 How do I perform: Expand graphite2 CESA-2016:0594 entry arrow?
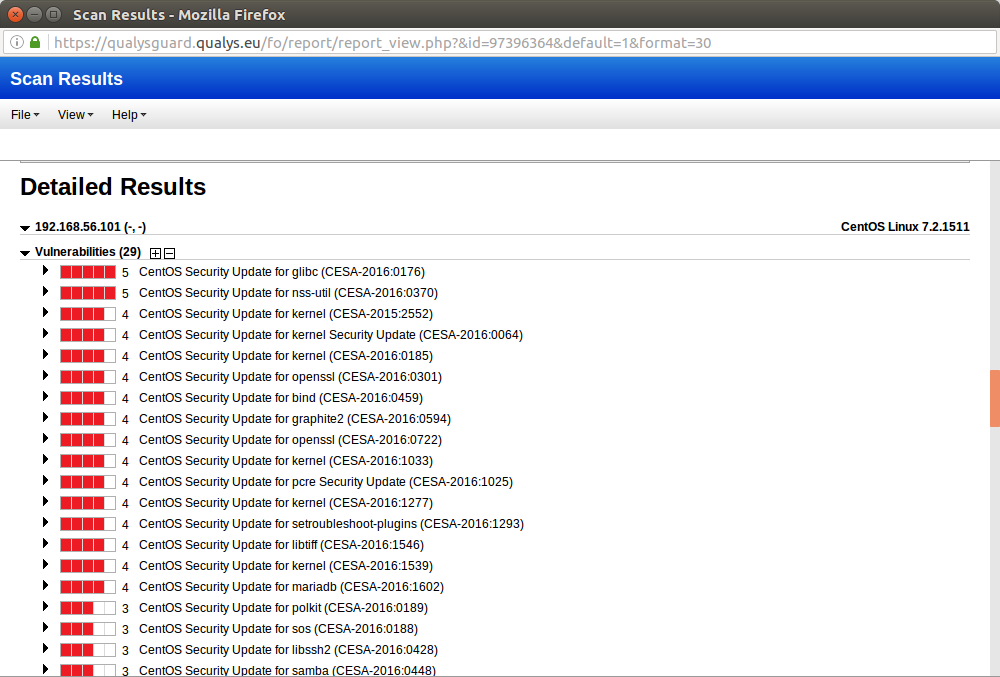coord(45,418)
